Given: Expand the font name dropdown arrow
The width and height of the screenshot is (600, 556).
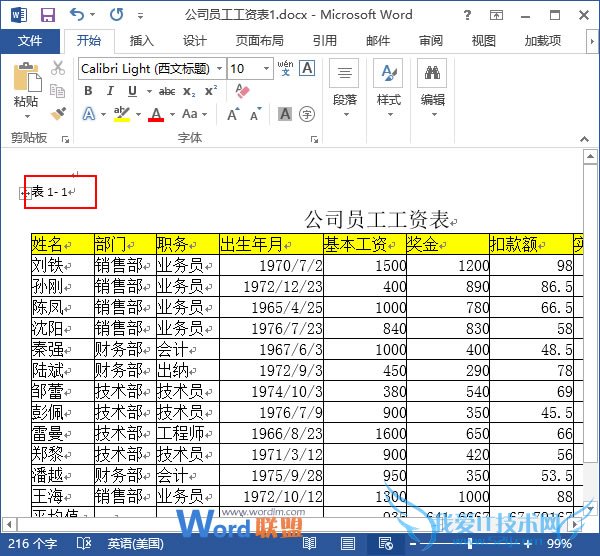Looking at the screenshot, I should pos(220,69).
